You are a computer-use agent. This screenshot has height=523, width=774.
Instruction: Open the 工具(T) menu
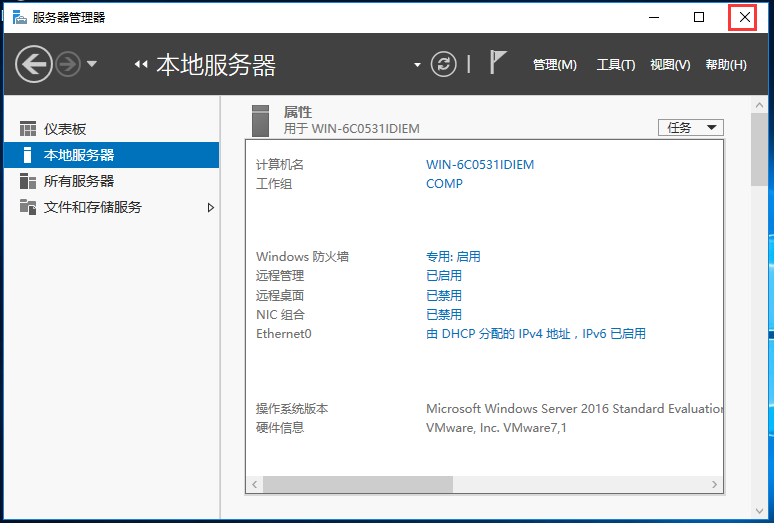(x=616, y=65)
